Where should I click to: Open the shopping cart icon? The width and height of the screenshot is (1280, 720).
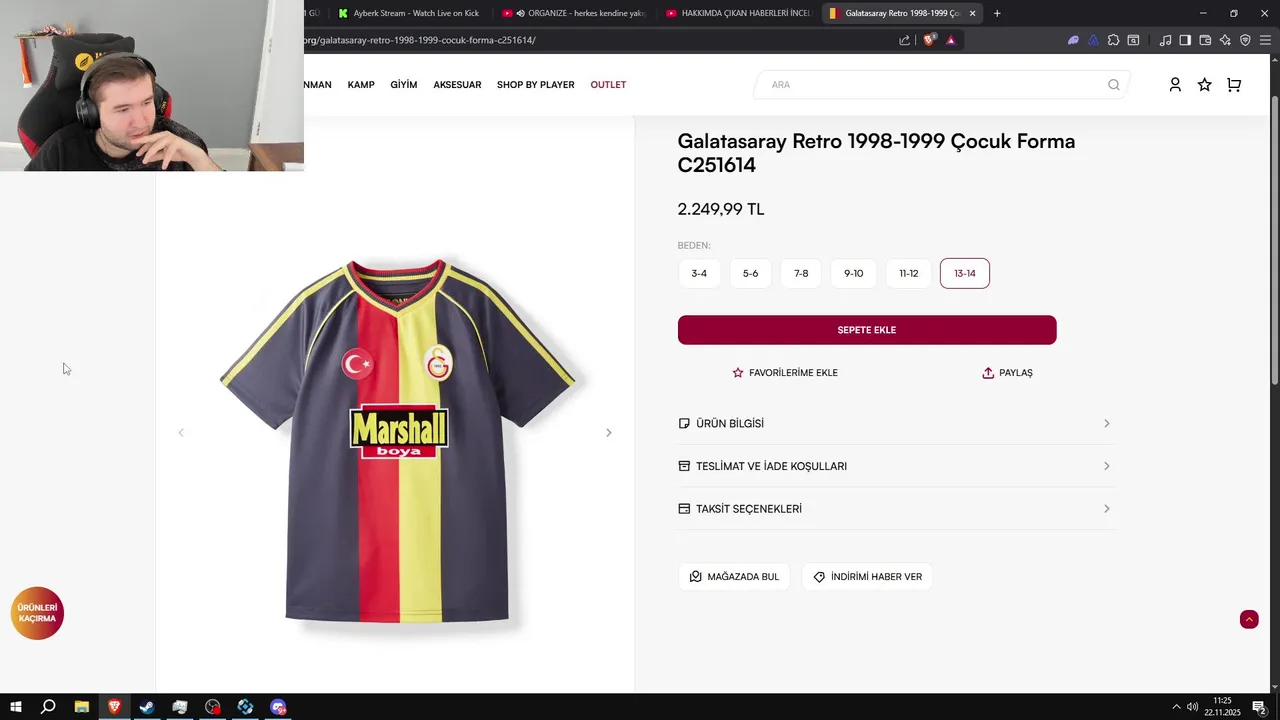(x=1234, y=85)
